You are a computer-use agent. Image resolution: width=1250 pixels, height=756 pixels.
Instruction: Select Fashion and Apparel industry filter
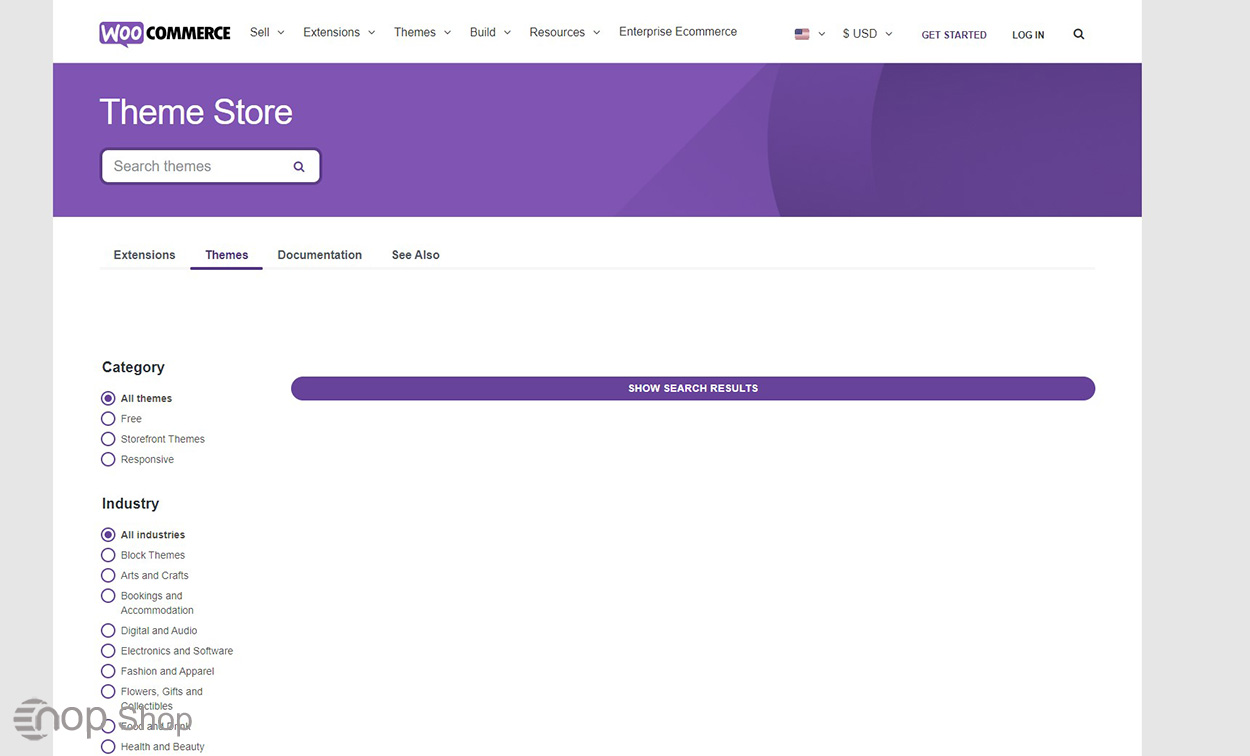click(109, 671)
